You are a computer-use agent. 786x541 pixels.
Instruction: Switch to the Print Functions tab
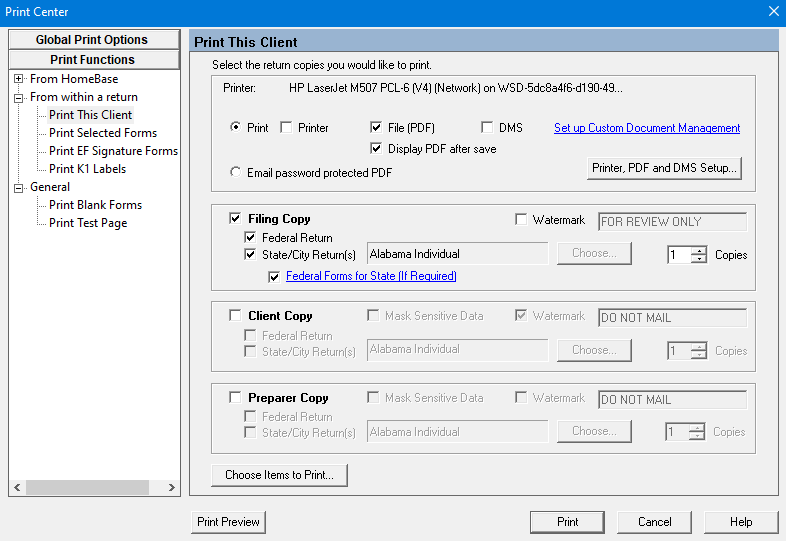point(92,60)
